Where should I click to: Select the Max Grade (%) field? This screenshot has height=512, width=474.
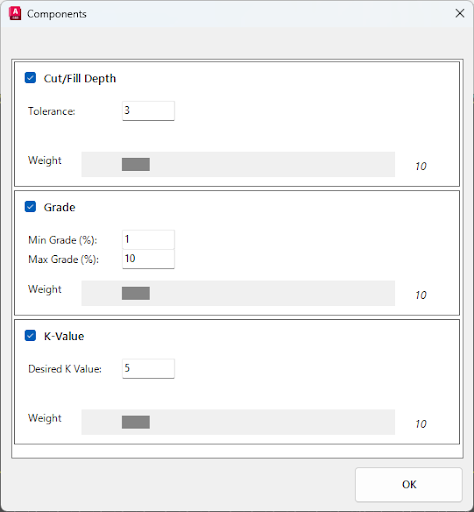(x=148, y=259)
